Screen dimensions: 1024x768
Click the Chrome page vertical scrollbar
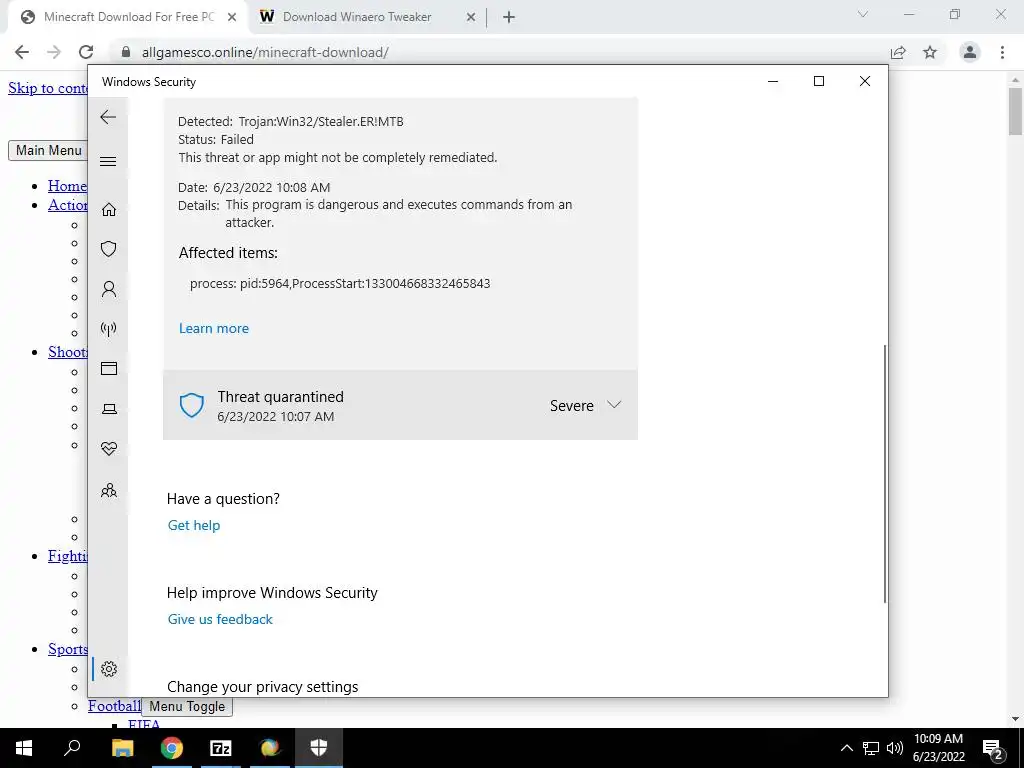(1015, 111)
